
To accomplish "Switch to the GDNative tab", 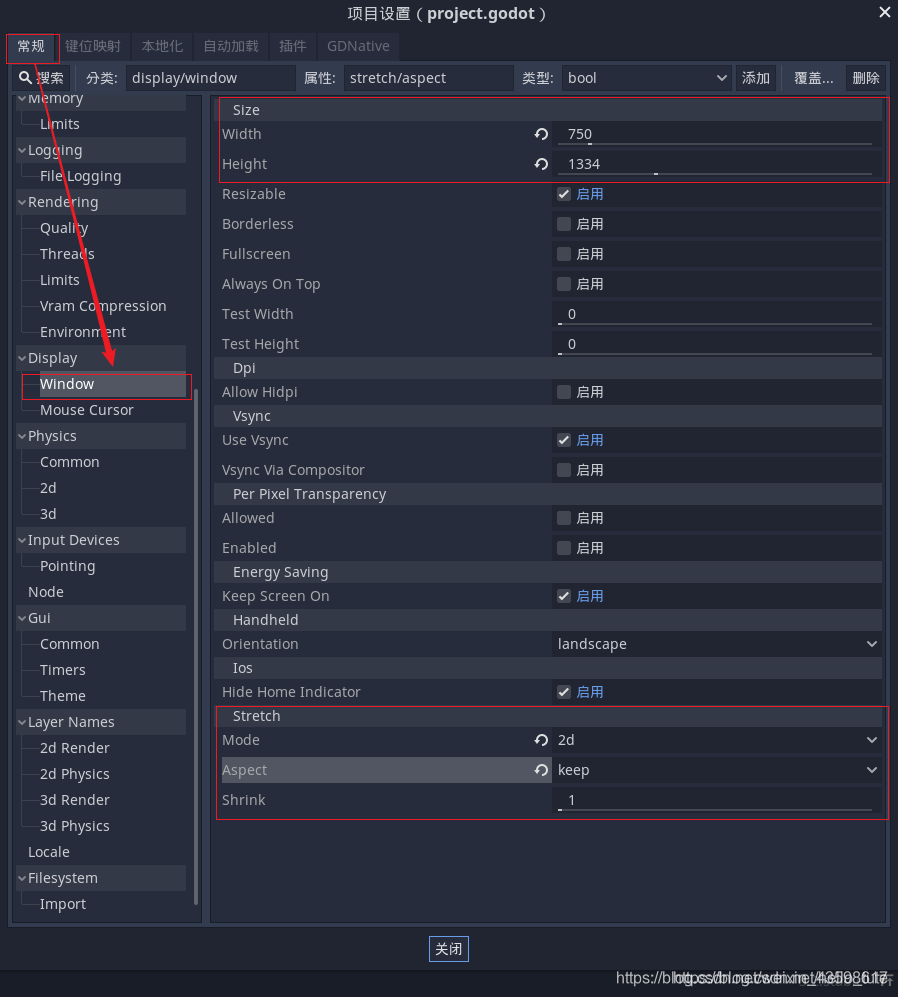I will 358,46.
